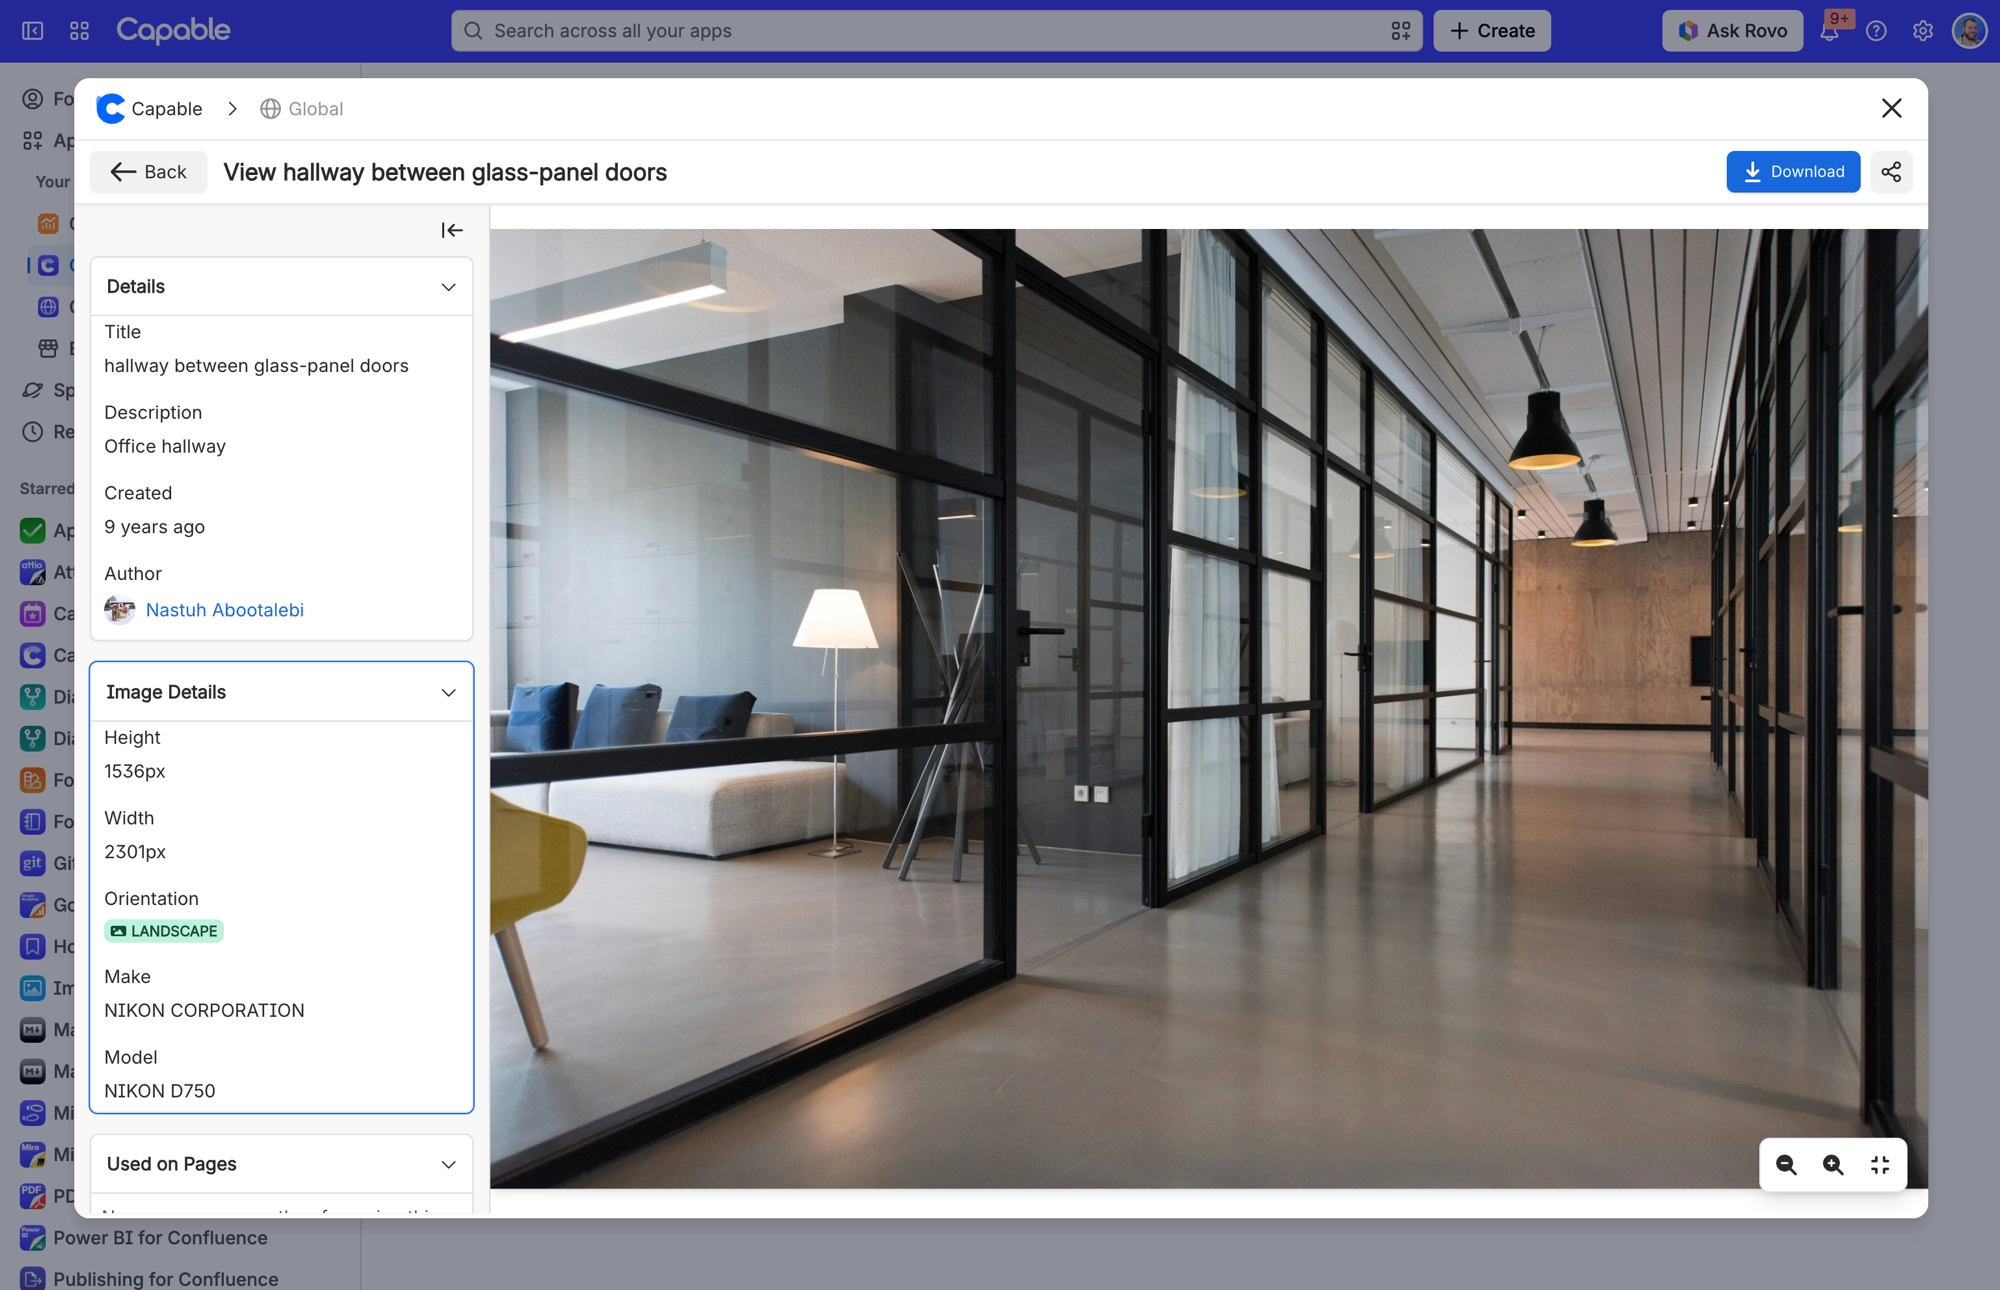The image size is (2000, 1290).
Task: Open Ask Rovo assistant
Action: (1732, 31)
